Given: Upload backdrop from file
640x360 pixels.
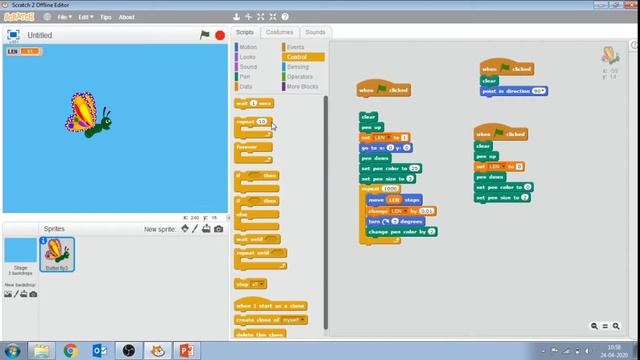Looking at the screenshot, I should pos(24,294).
